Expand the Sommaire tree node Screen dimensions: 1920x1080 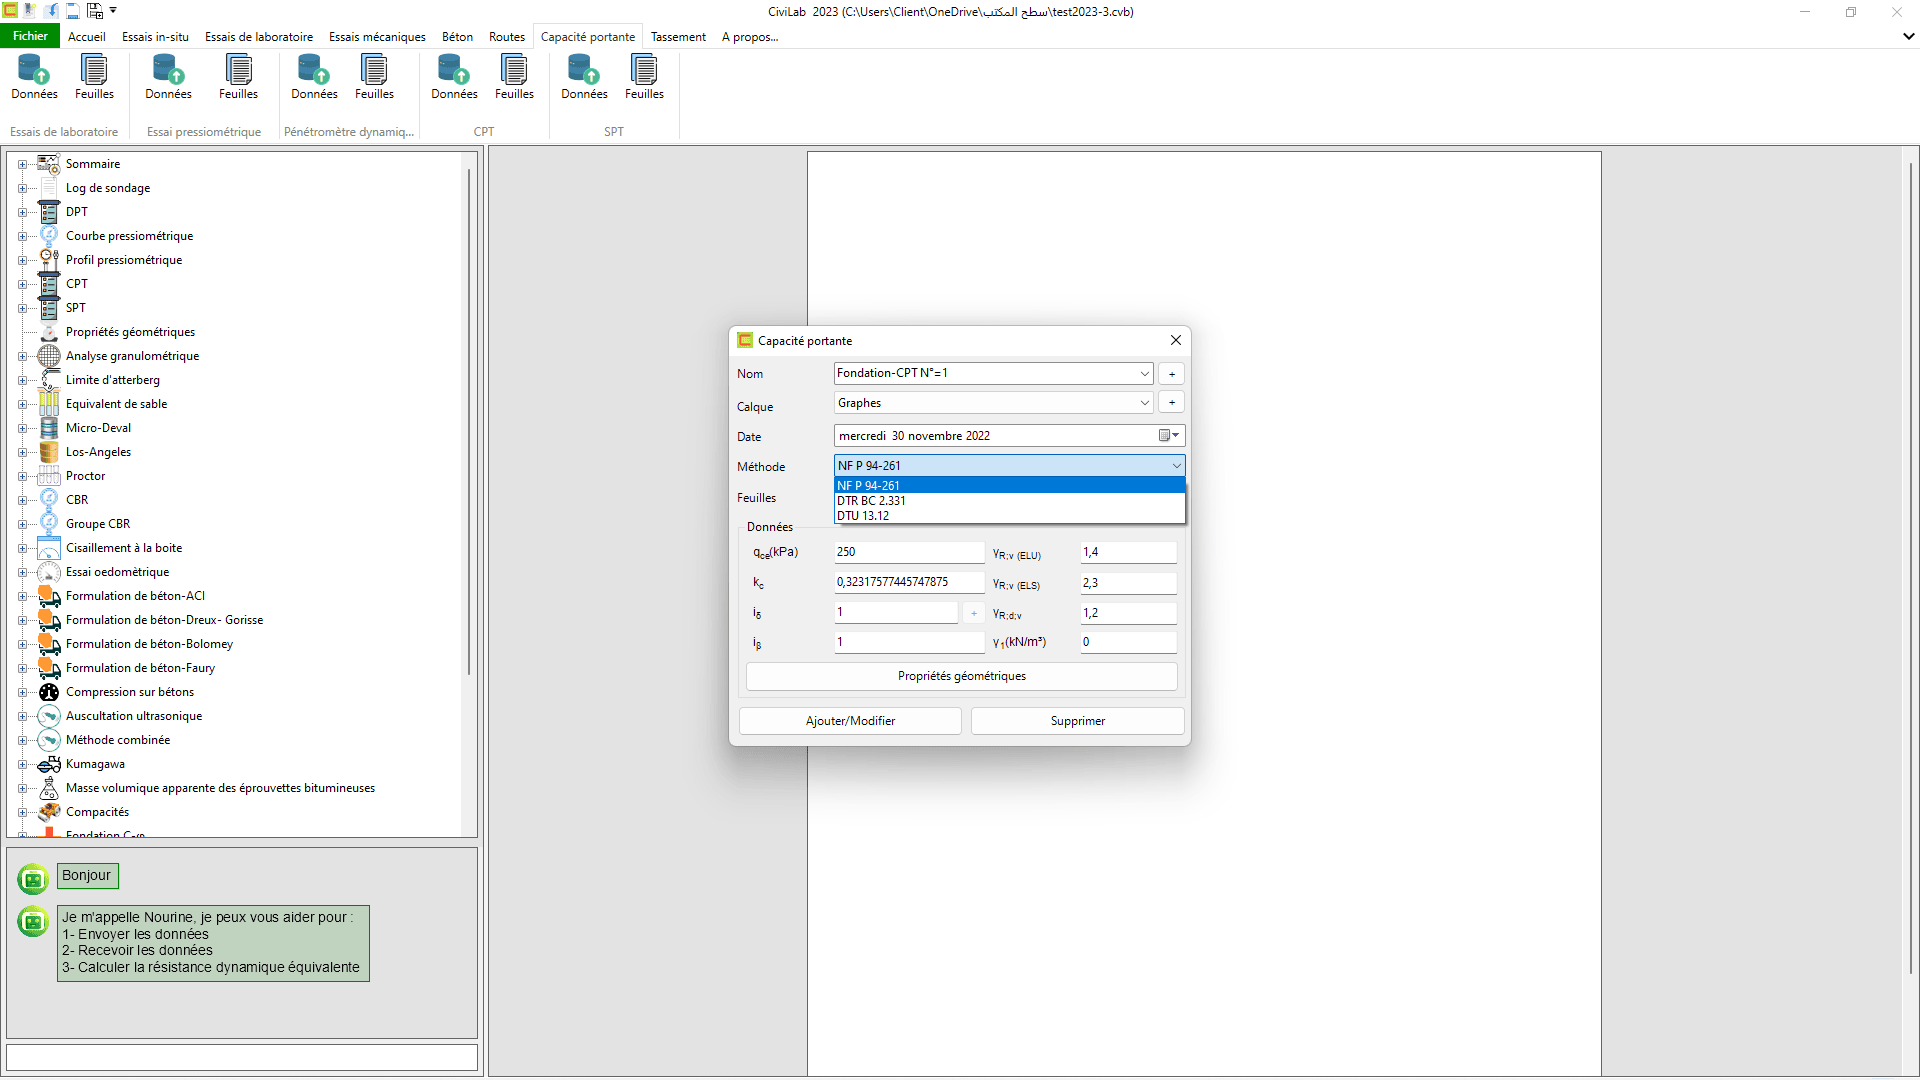pyautogui.click(x=22, y=164)
